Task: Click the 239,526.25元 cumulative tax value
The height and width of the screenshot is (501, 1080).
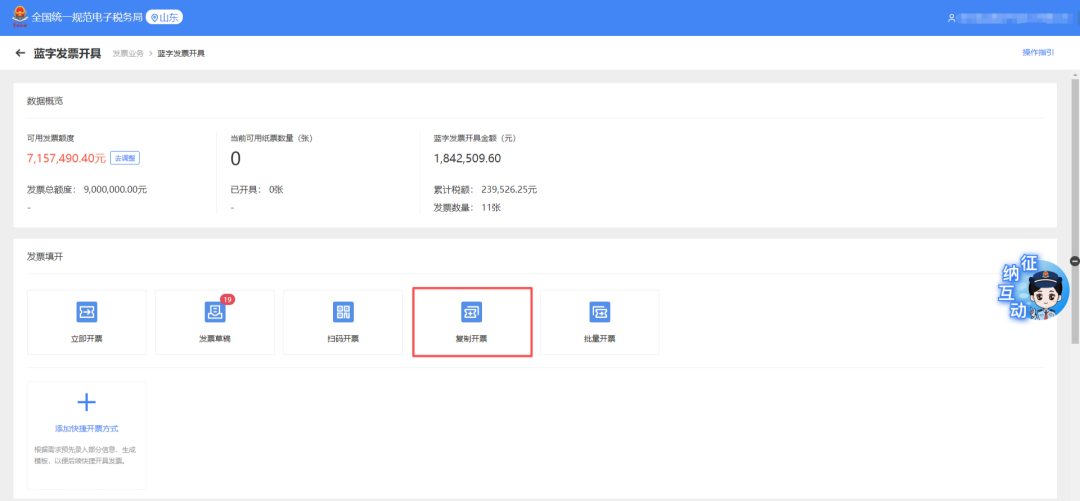Action: pos(508,190)
